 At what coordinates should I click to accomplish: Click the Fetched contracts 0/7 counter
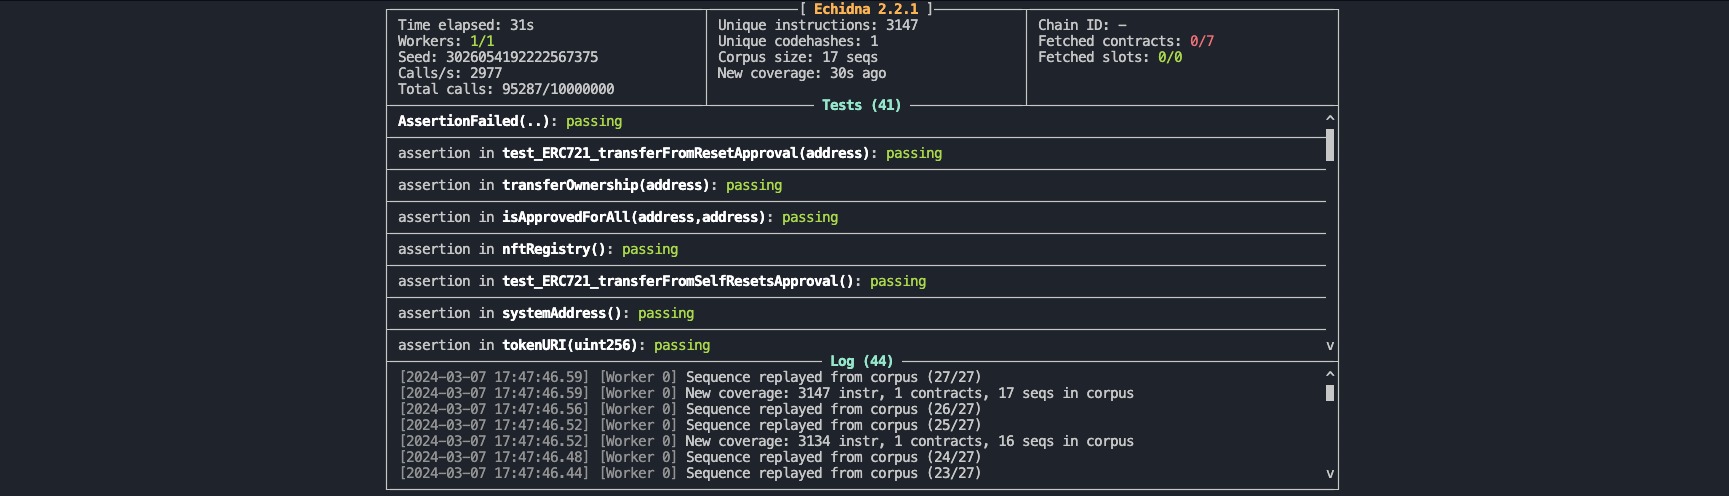tap(1202, 41)
